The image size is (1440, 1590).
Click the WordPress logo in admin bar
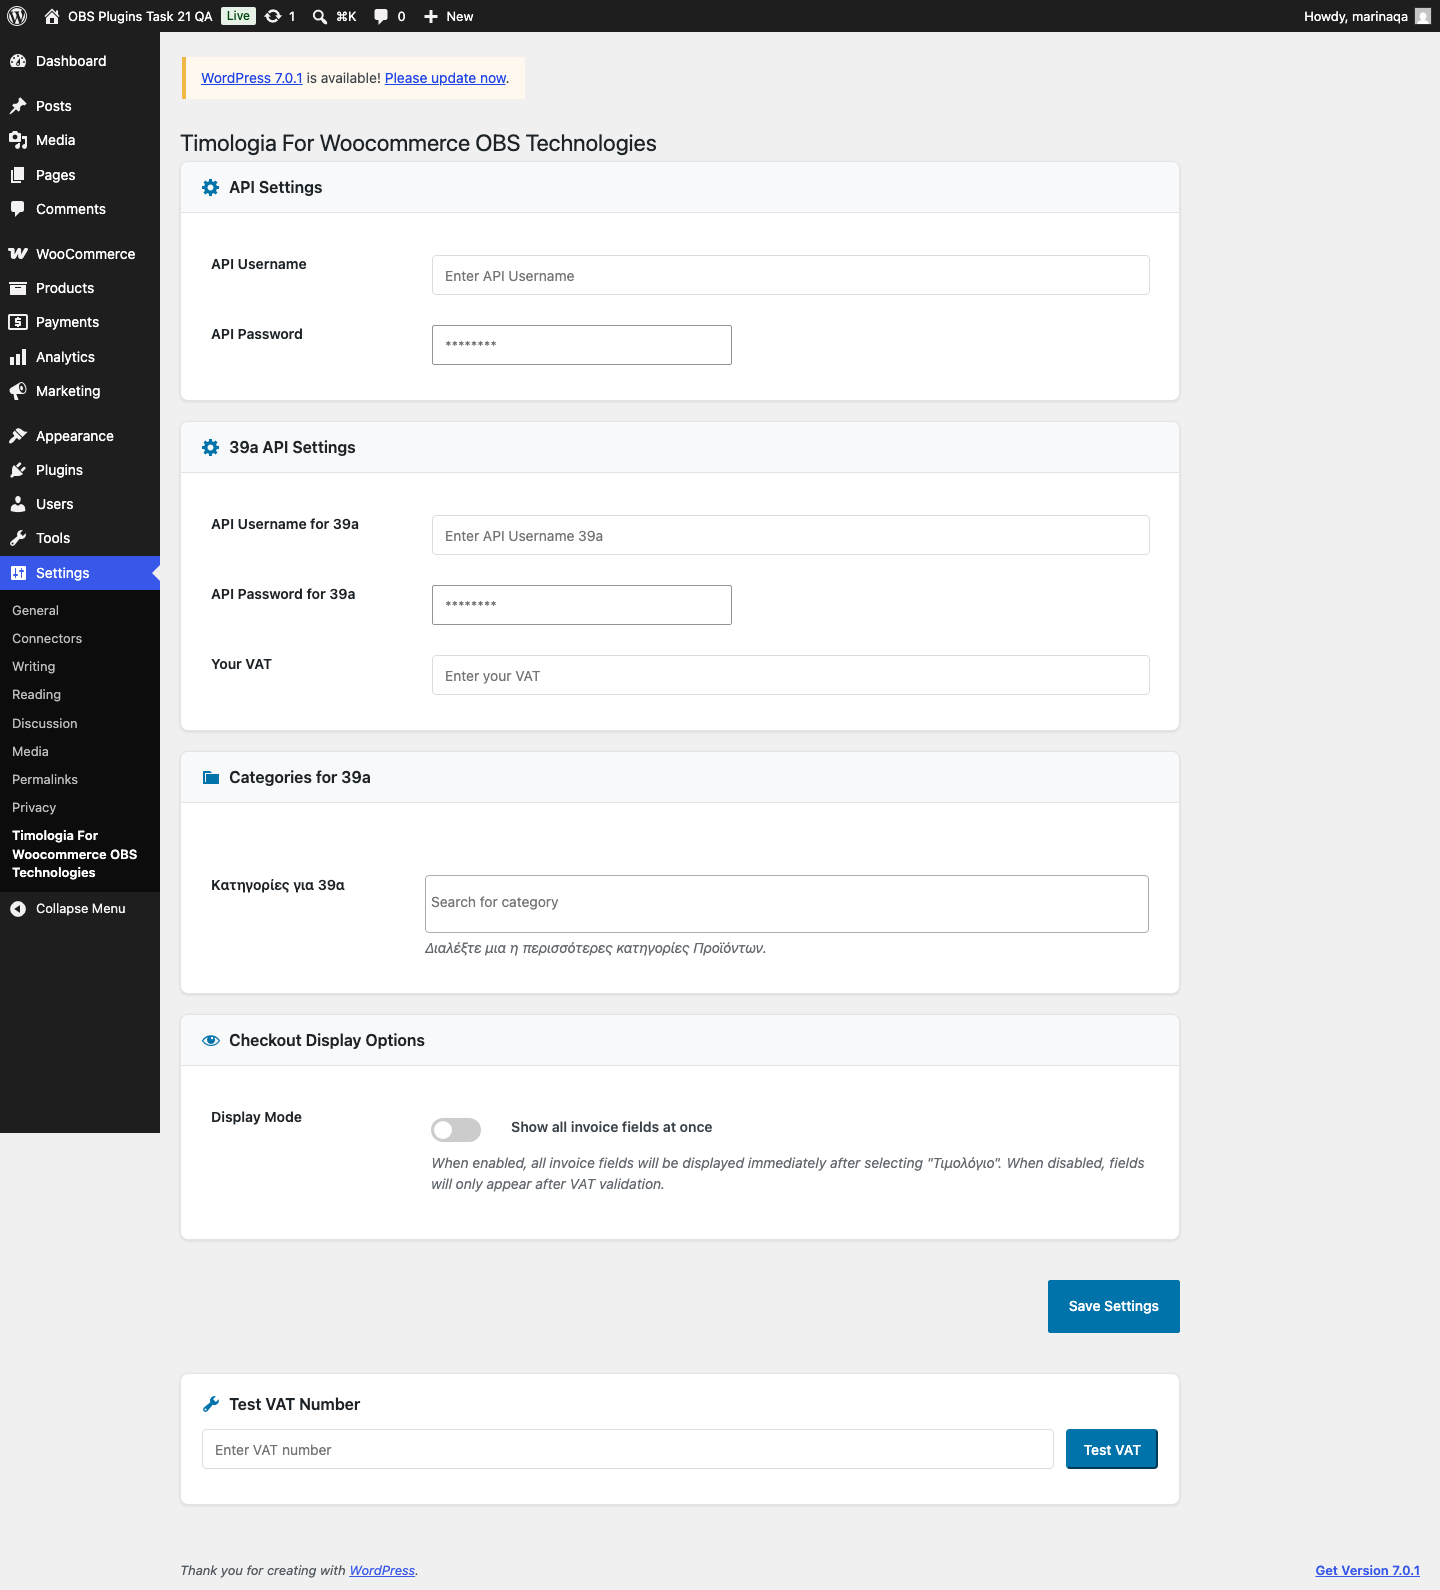[17, 16]
